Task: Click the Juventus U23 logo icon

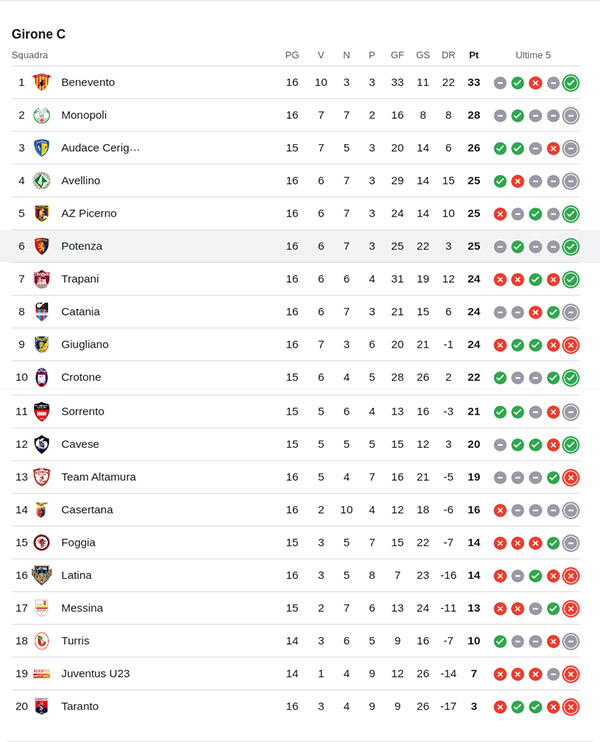Action: point(42,674)
